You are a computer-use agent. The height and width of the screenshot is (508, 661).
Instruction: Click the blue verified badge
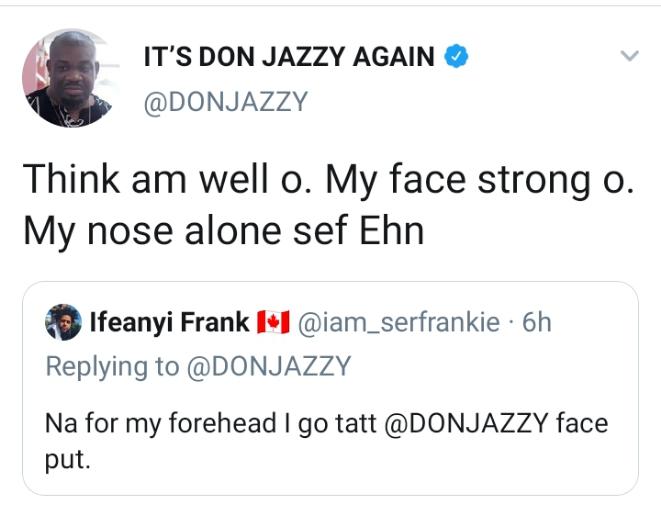click(455, 57)
